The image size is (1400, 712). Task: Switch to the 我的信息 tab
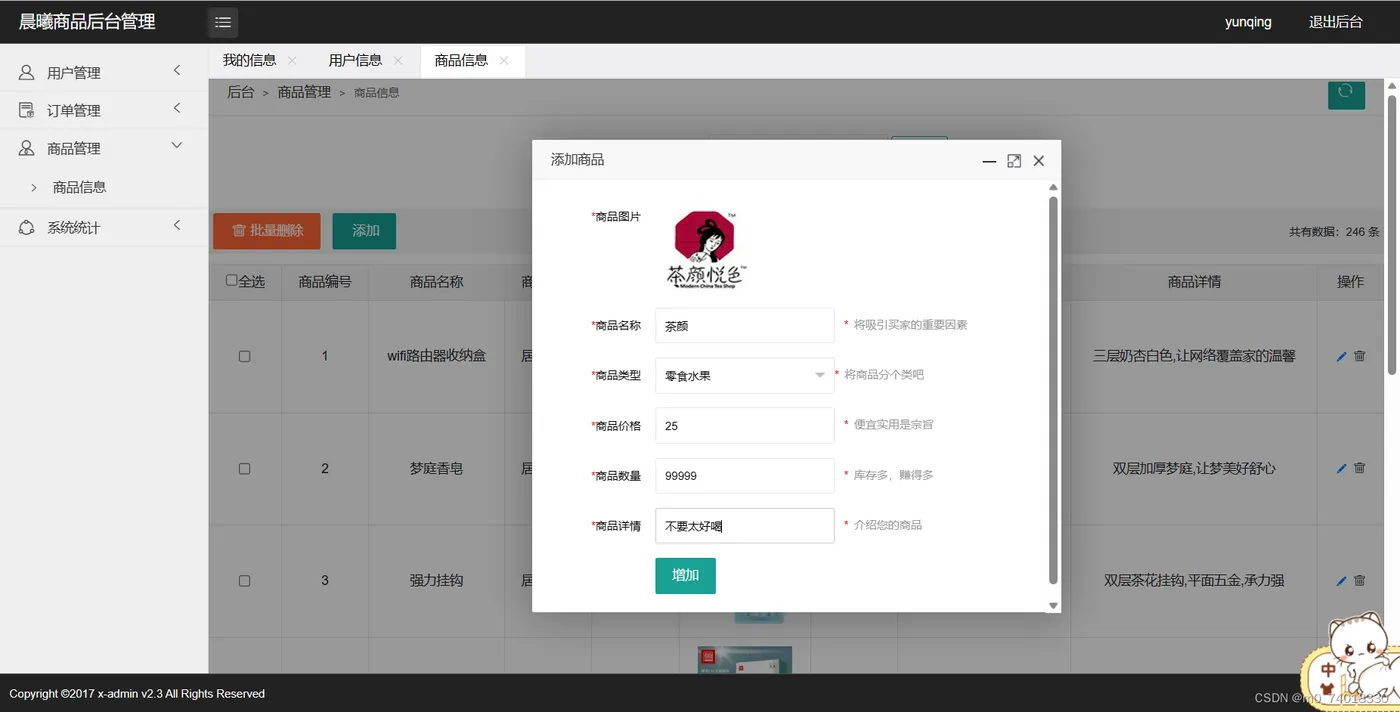(x=249, y=61)
